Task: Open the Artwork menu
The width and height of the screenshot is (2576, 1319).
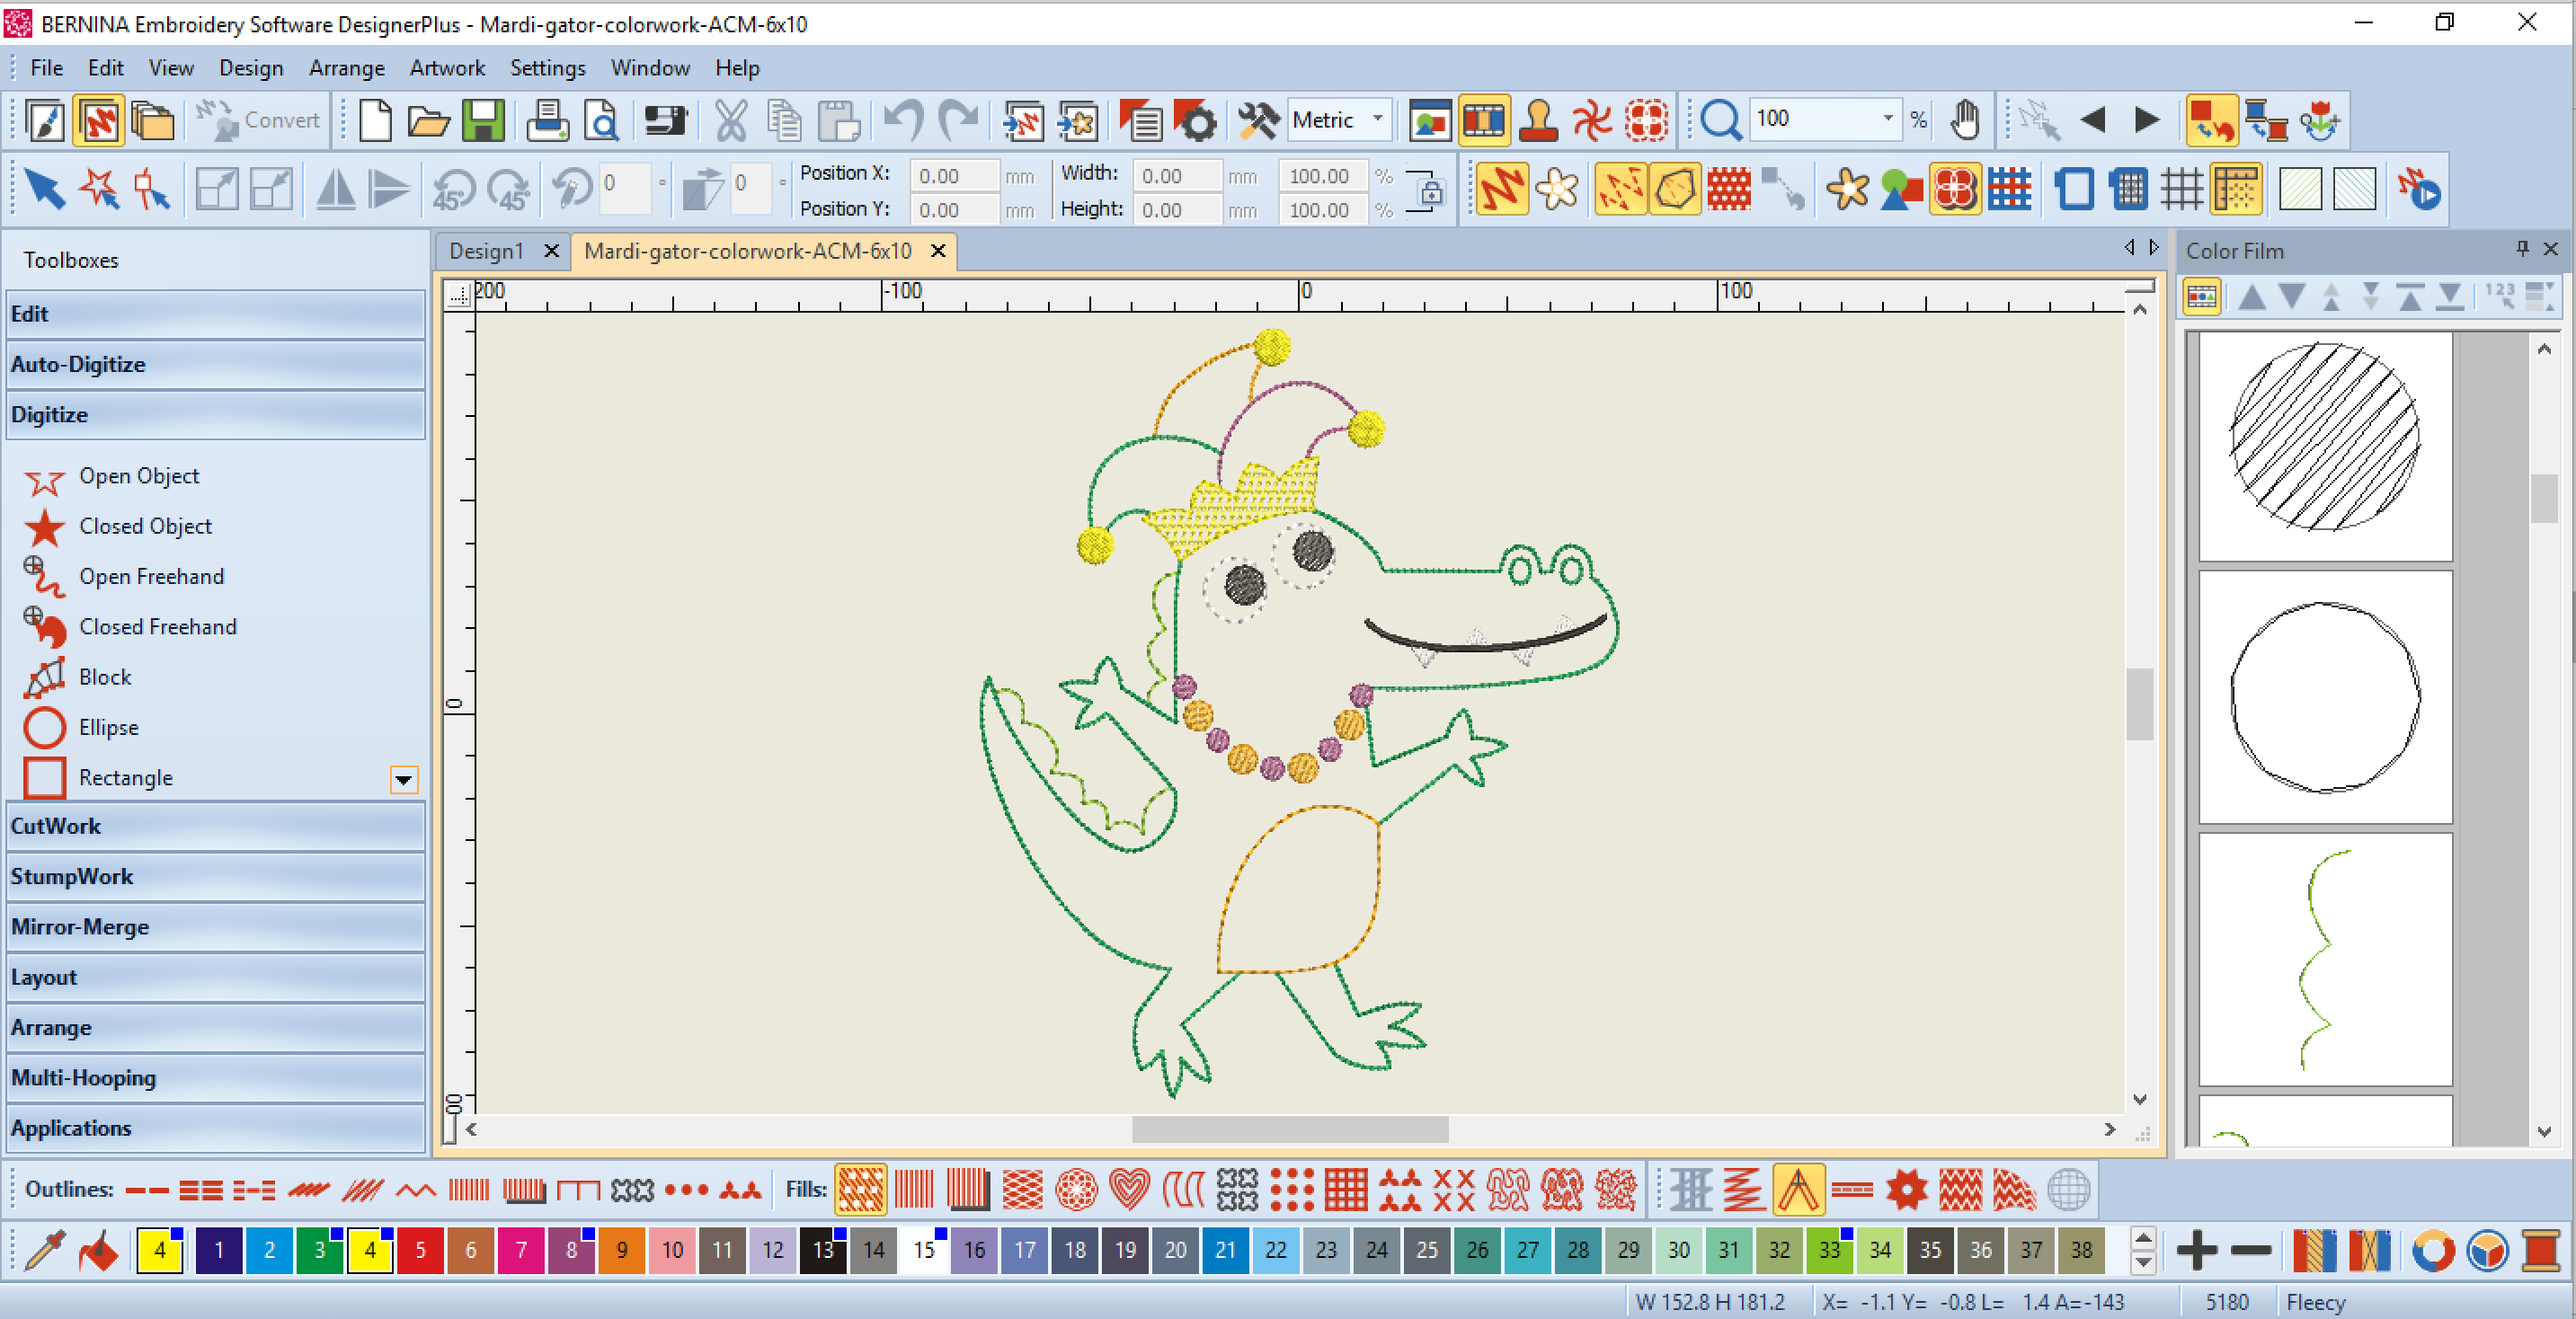Action: 446,68
